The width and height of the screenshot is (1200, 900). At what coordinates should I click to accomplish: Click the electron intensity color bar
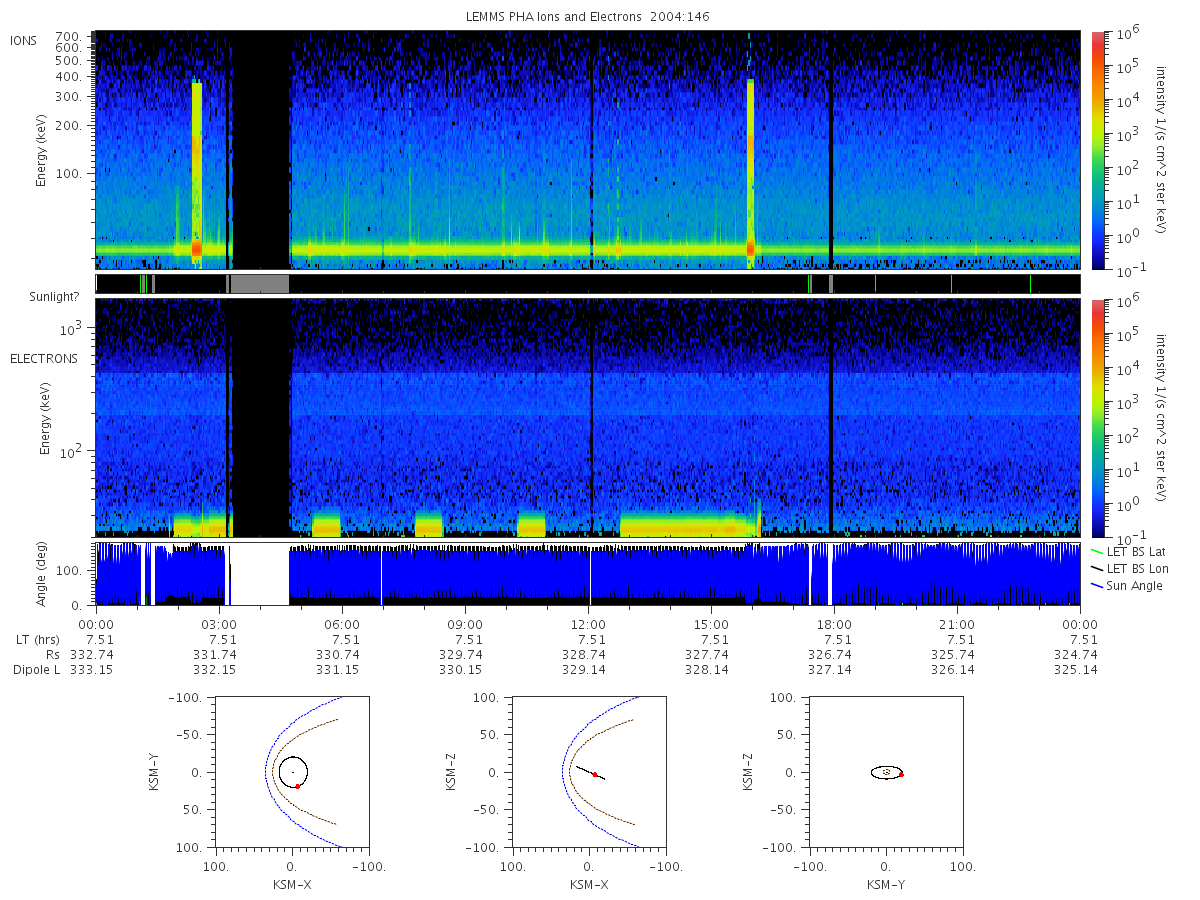(x=1098, y=418)
